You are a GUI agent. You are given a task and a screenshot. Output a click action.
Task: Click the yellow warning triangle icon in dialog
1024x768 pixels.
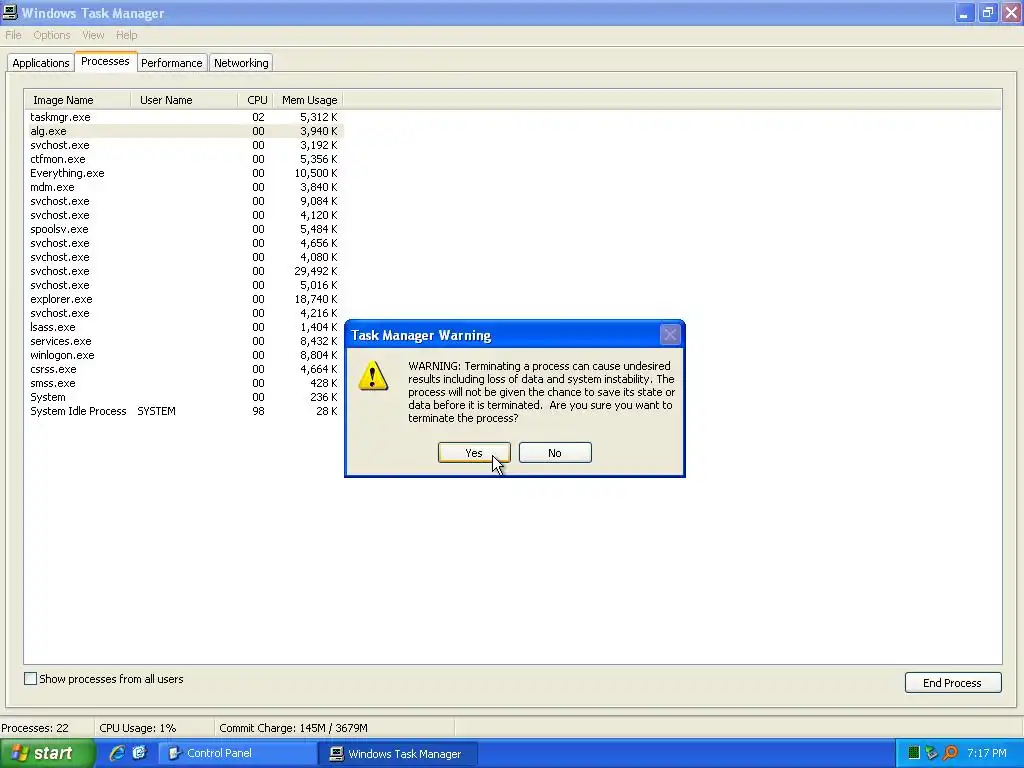tap(373, 376)
